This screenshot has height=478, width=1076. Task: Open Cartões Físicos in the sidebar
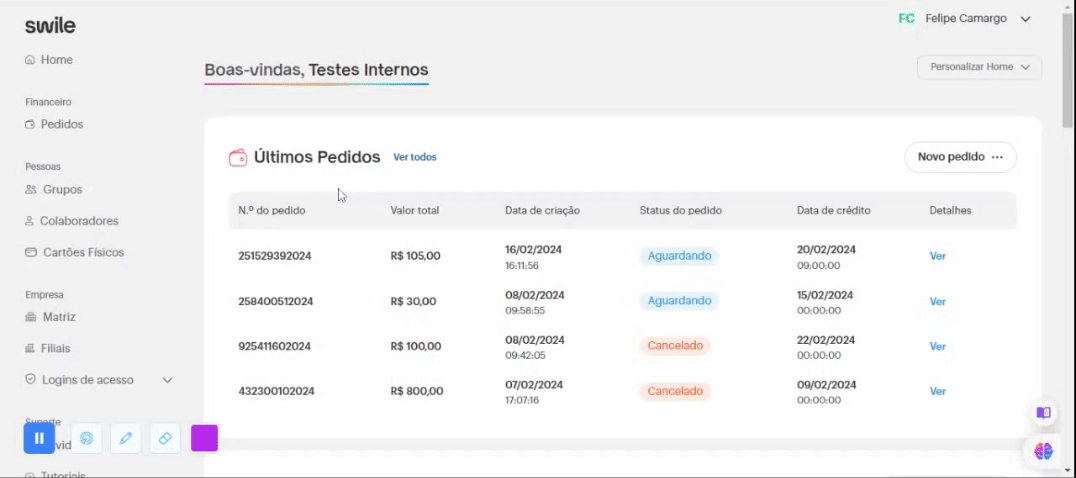pos(75,252)
